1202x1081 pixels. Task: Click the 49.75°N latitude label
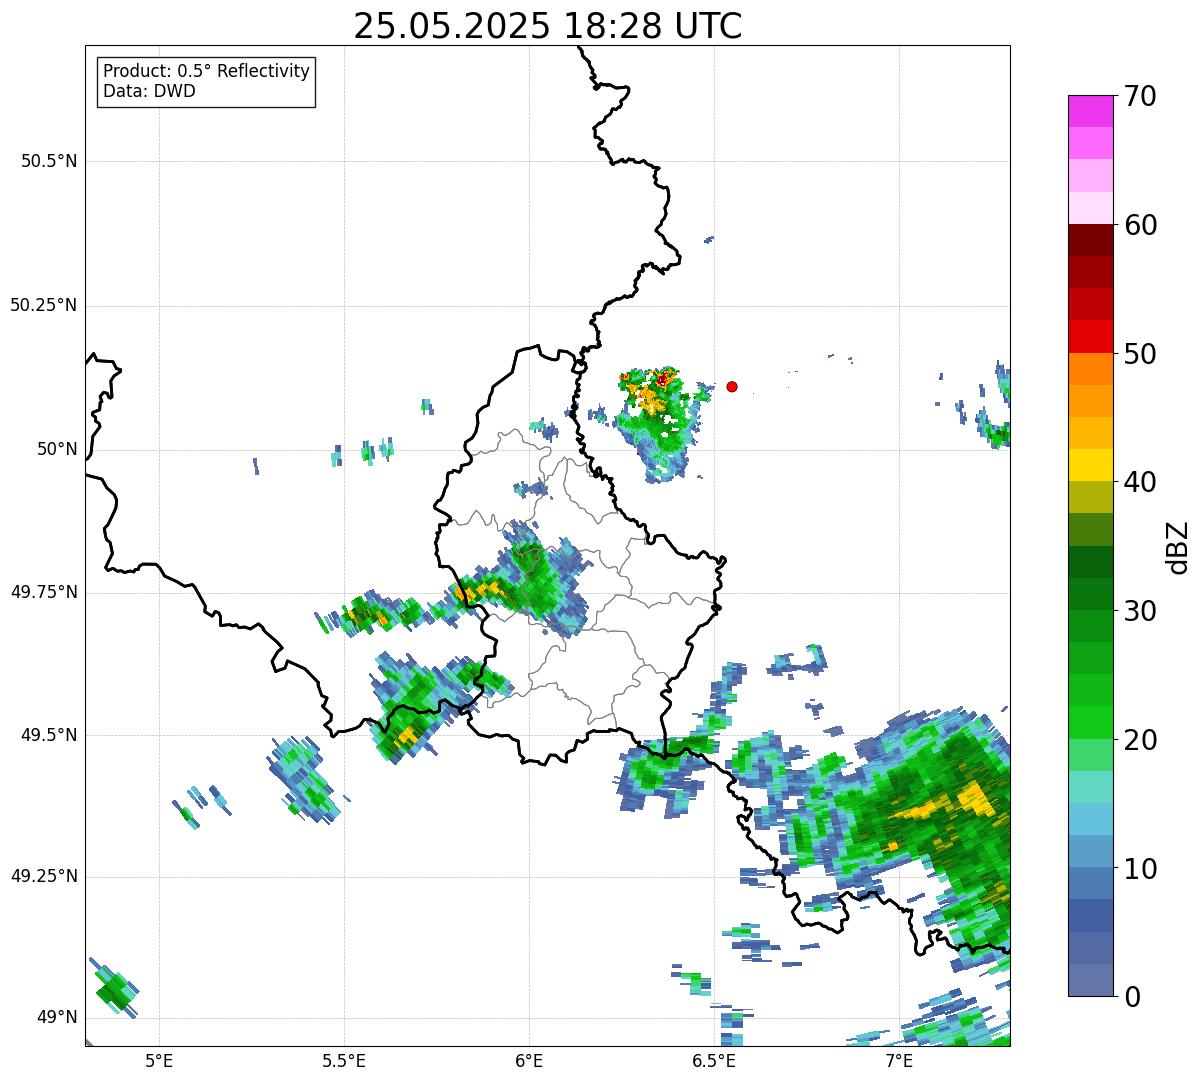[x=44, y=592]
